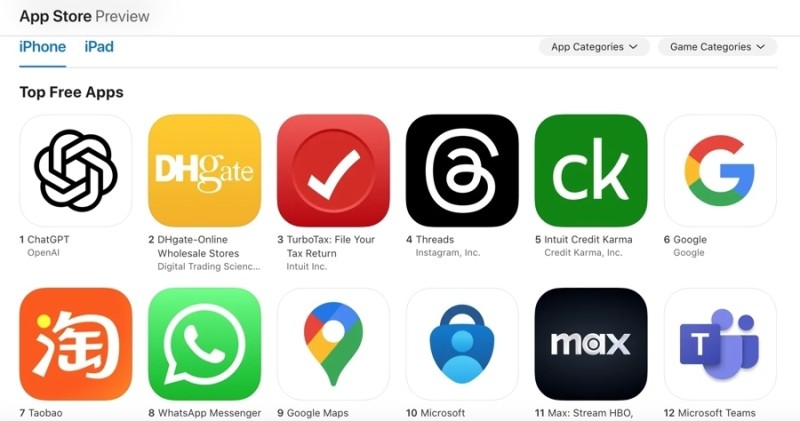The width and height of the screenshot is (800, 421).
Task: Click the Google Maps pin icon
Action: coord(333,344)
